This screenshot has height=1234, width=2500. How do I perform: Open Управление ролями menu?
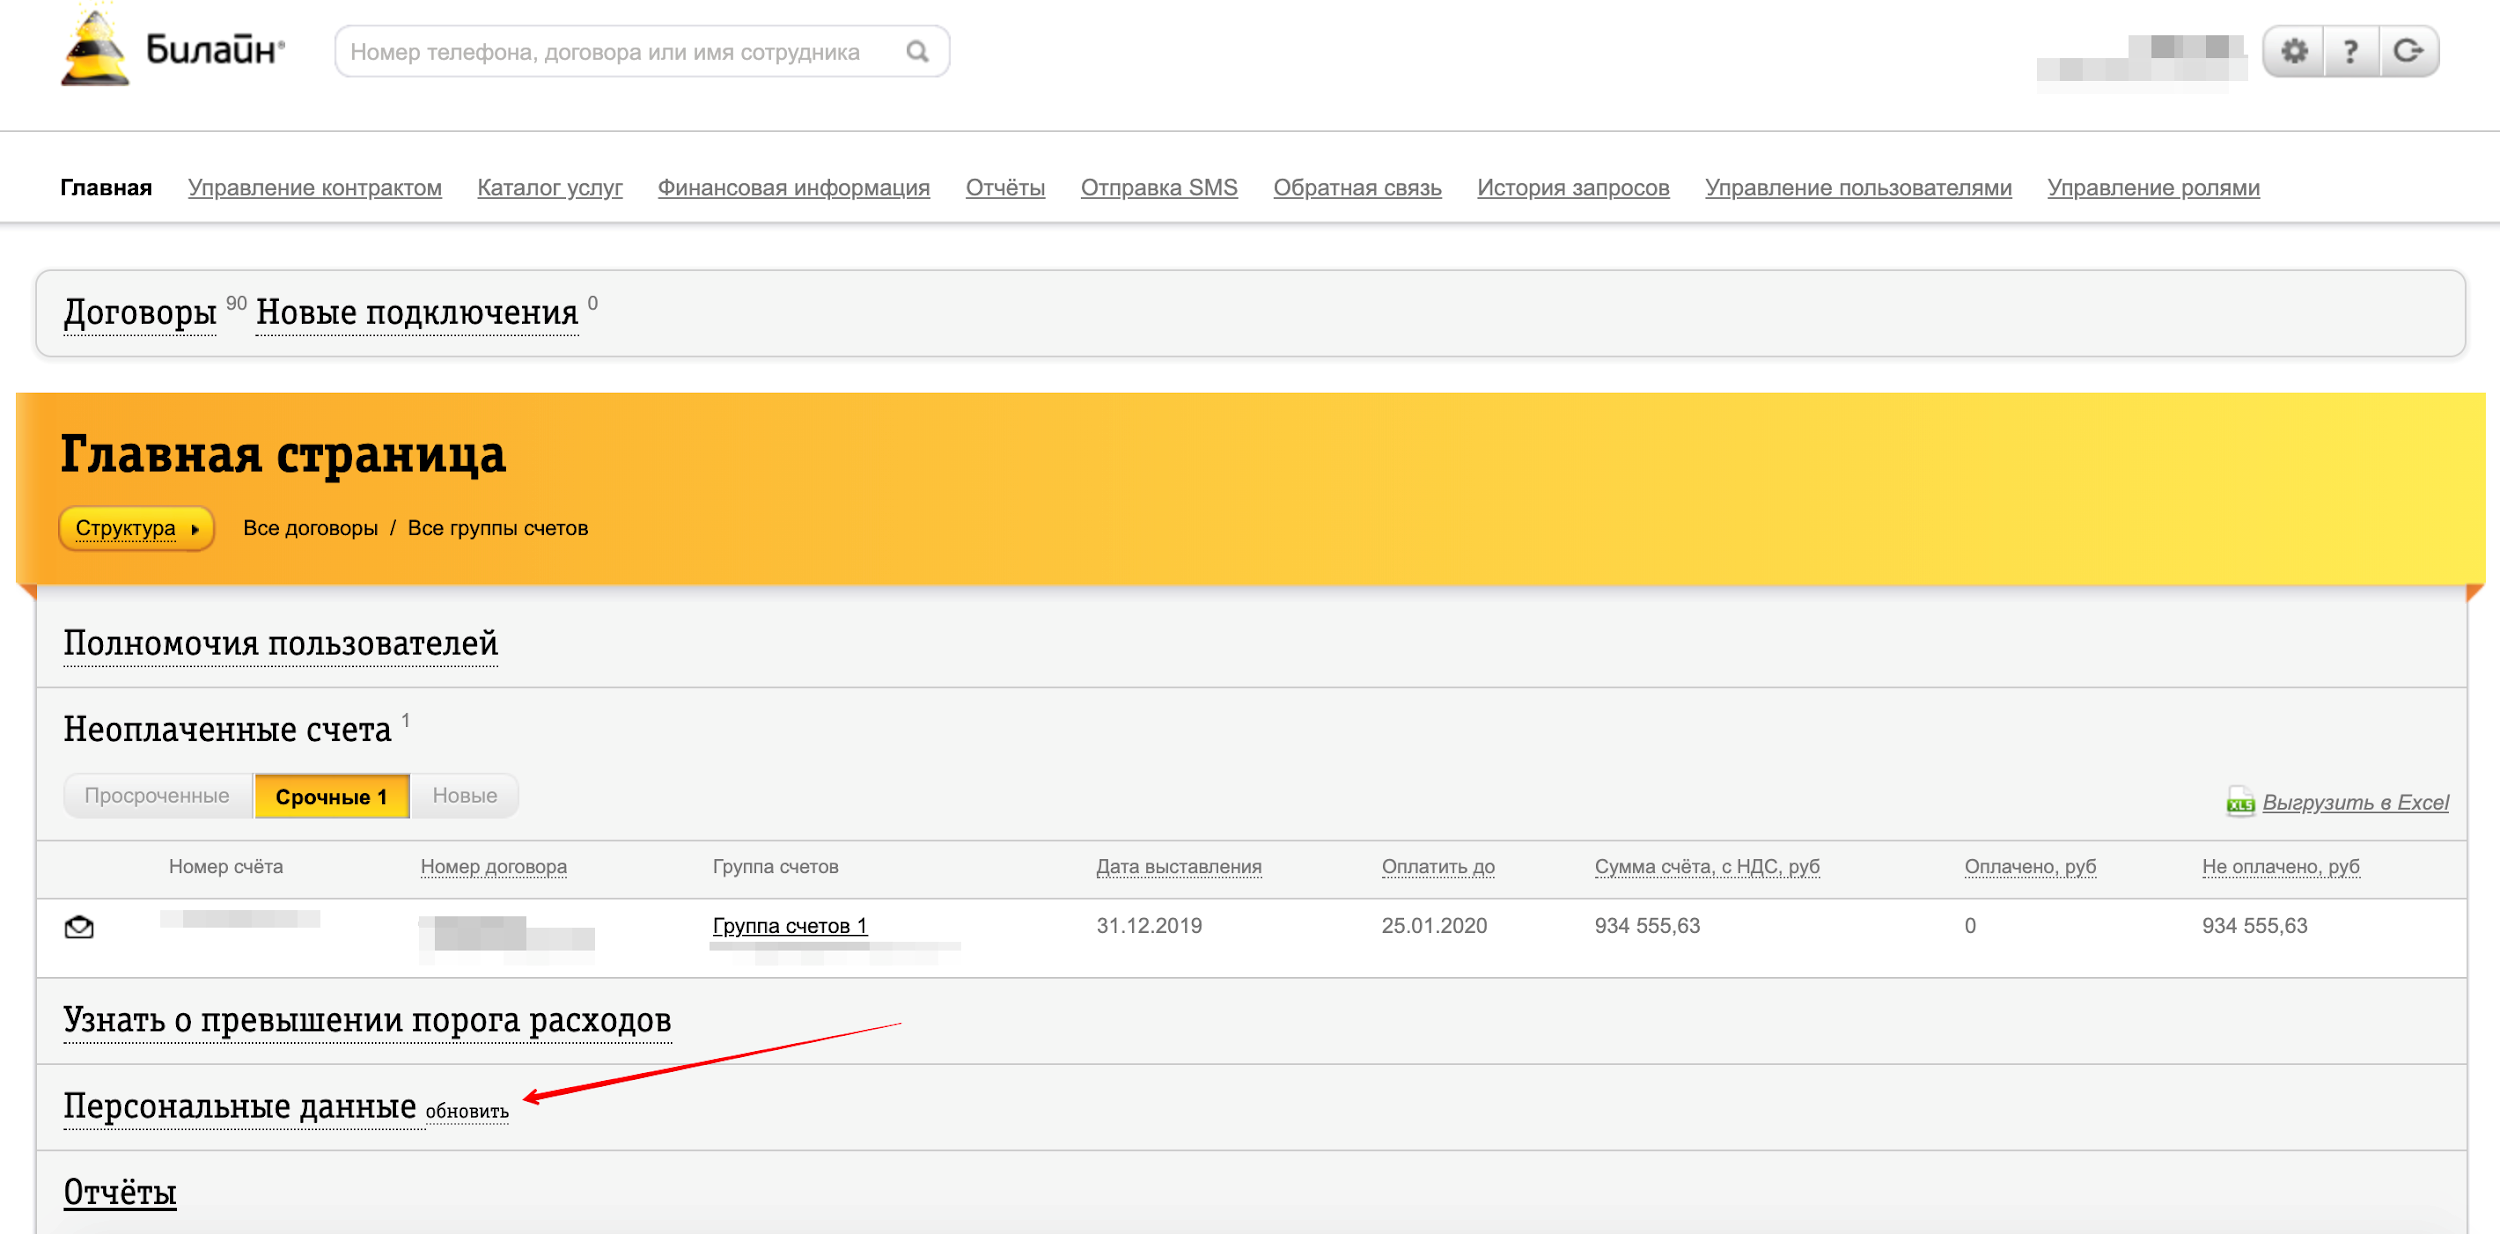[2153, 188]
